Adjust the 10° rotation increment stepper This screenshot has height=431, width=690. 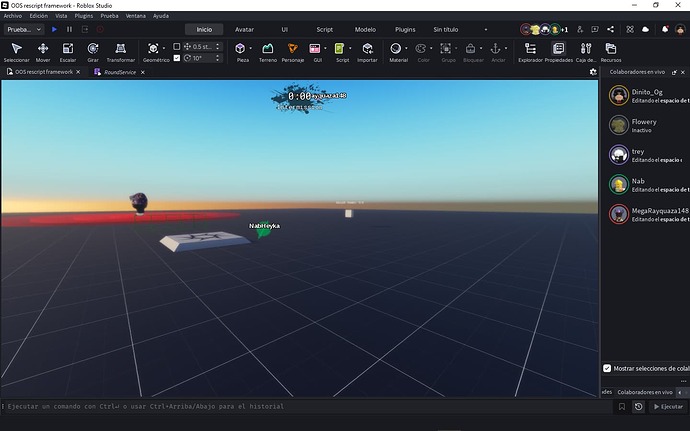(217, 58)
